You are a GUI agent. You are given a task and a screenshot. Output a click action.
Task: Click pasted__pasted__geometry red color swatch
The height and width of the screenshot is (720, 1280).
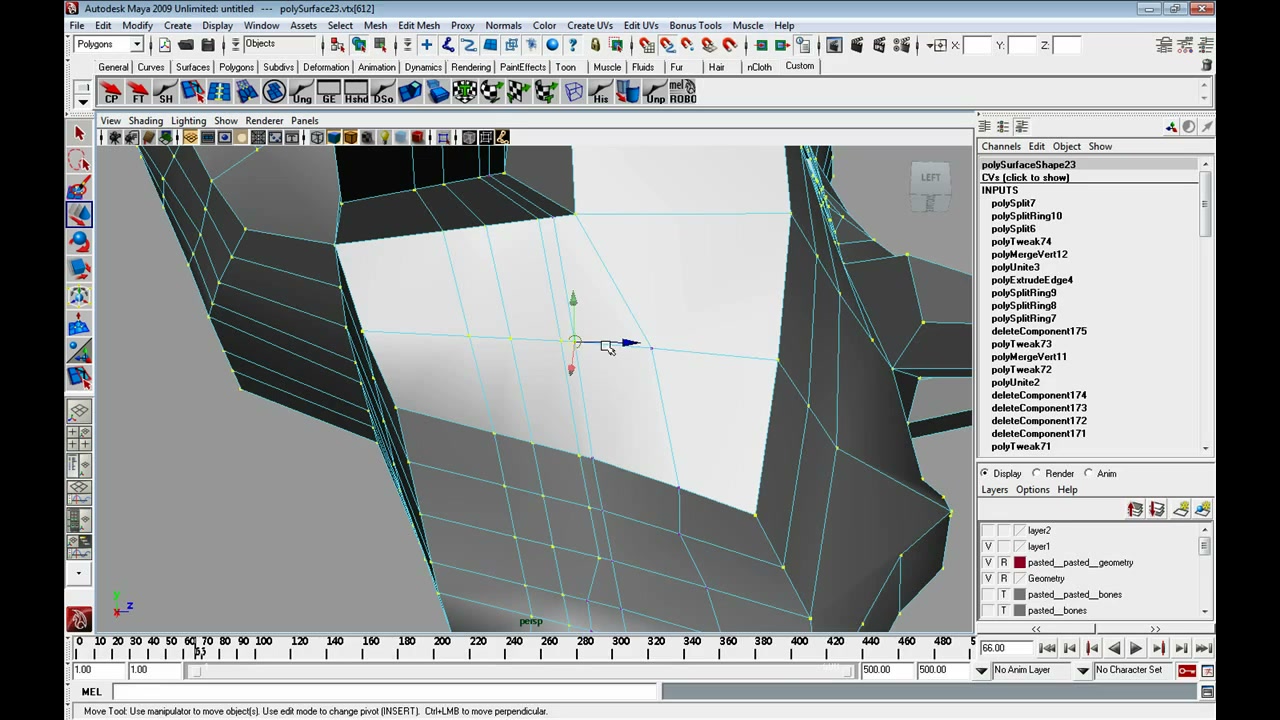[1020, 563]
